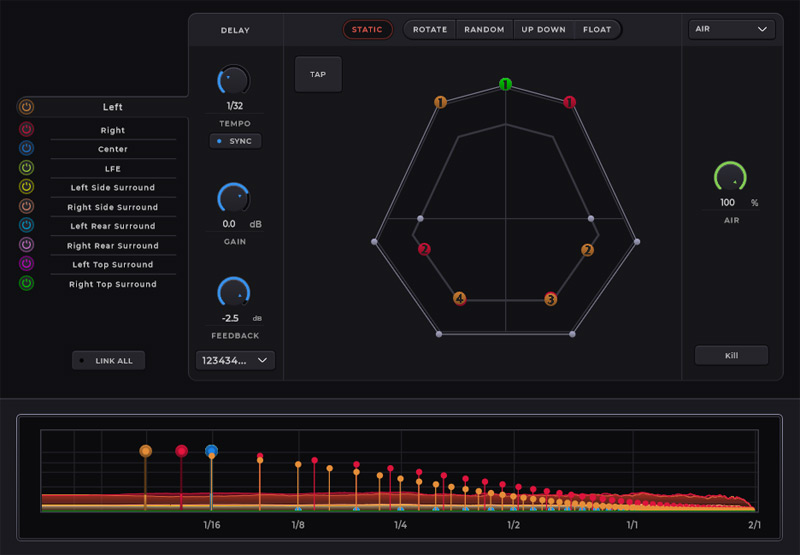Toggle power icon for Left channel
The height and width of the screenshot is (555, 800).
pyautogui.click(x=26, y=107)
